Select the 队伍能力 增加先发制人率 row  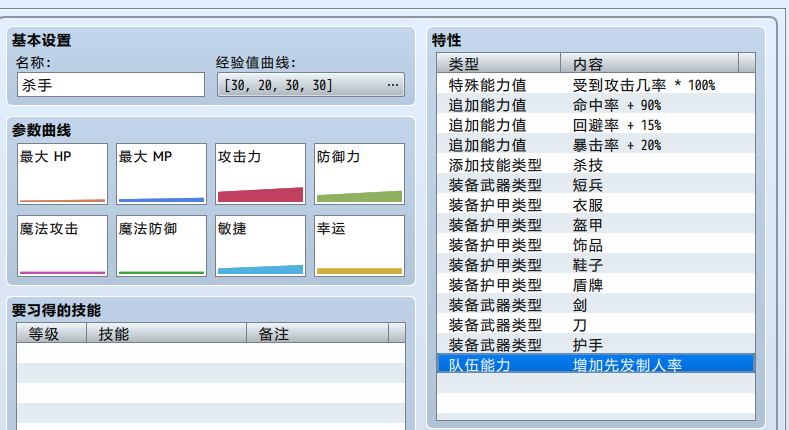tap(596, 364)
